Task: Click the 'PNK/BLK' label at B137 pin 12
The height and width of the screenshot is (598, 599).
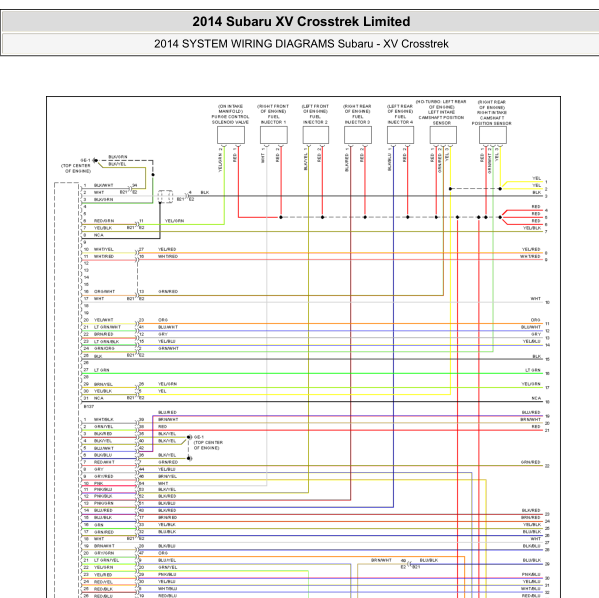Action: tap(103, 496)
